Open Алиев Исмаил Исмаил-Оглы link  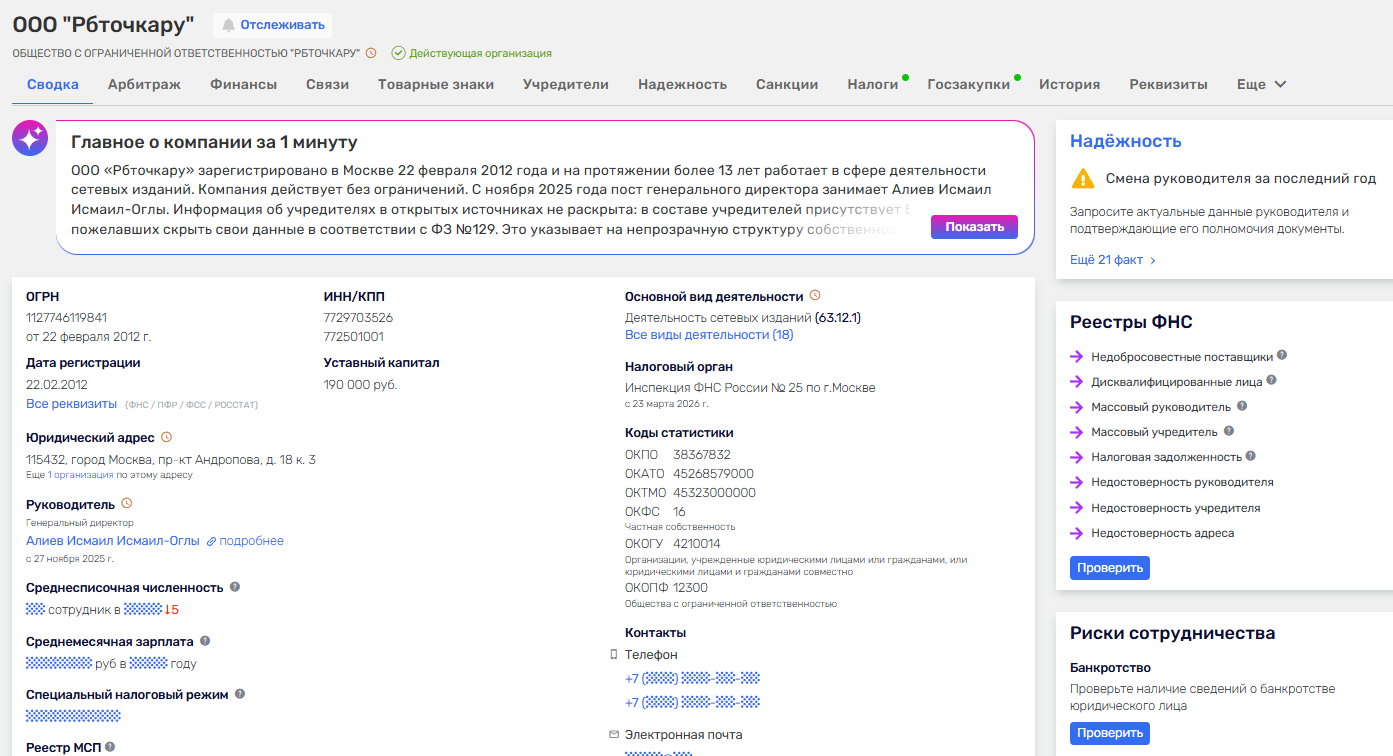coord(113,541)
